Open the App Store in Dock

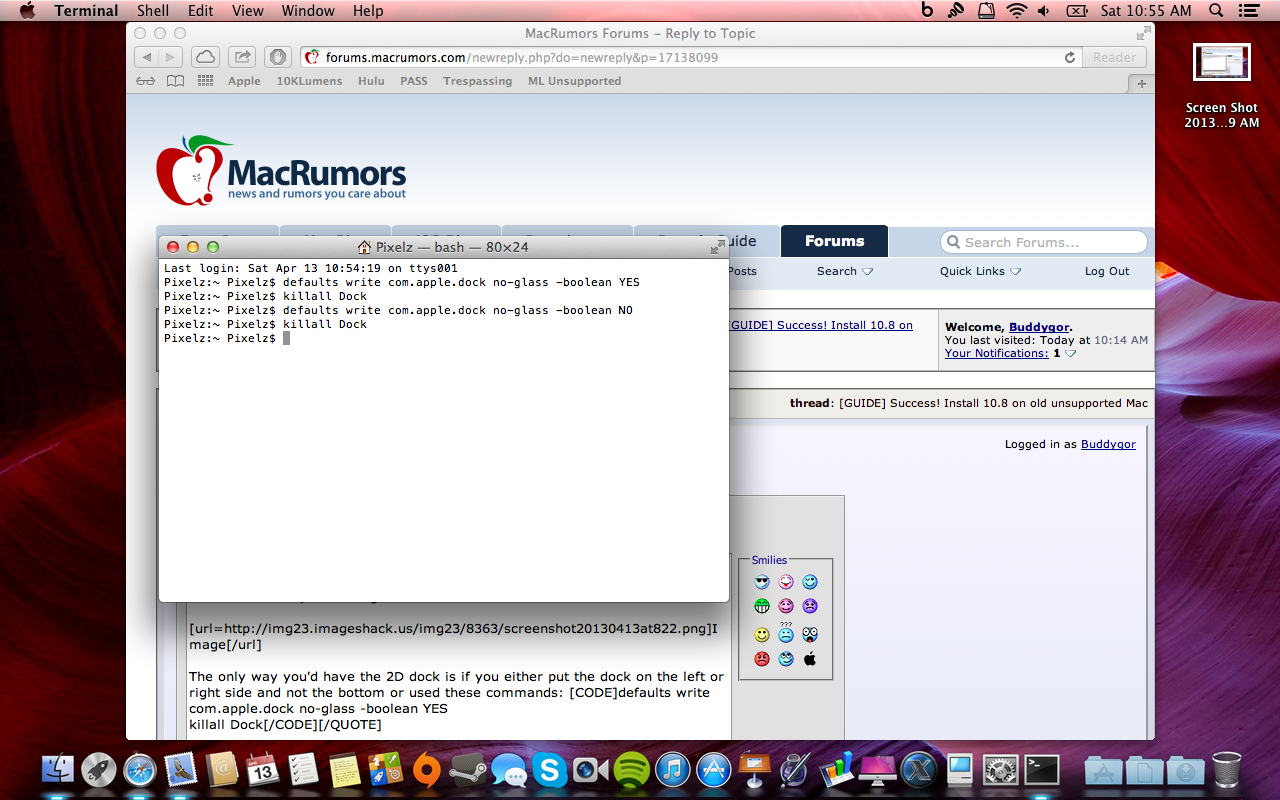click(713, 769)
